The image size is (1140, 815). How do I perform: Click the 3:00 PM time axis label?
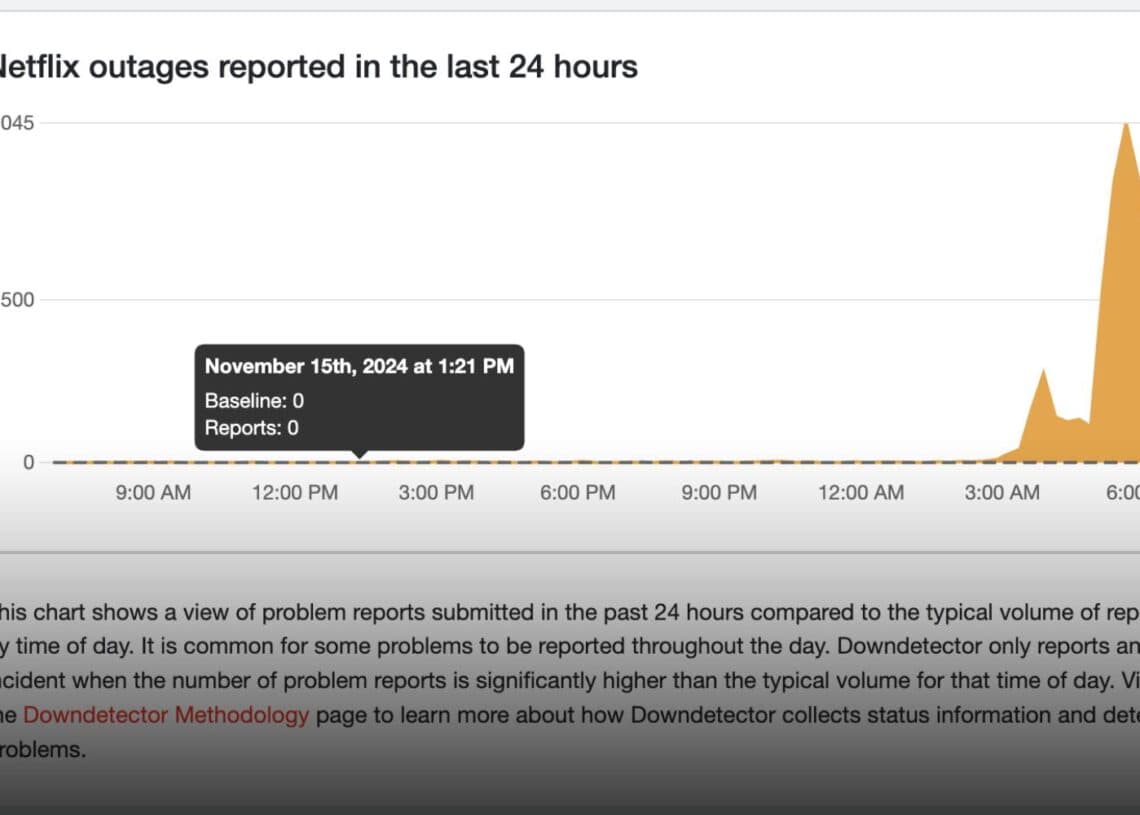436,493
